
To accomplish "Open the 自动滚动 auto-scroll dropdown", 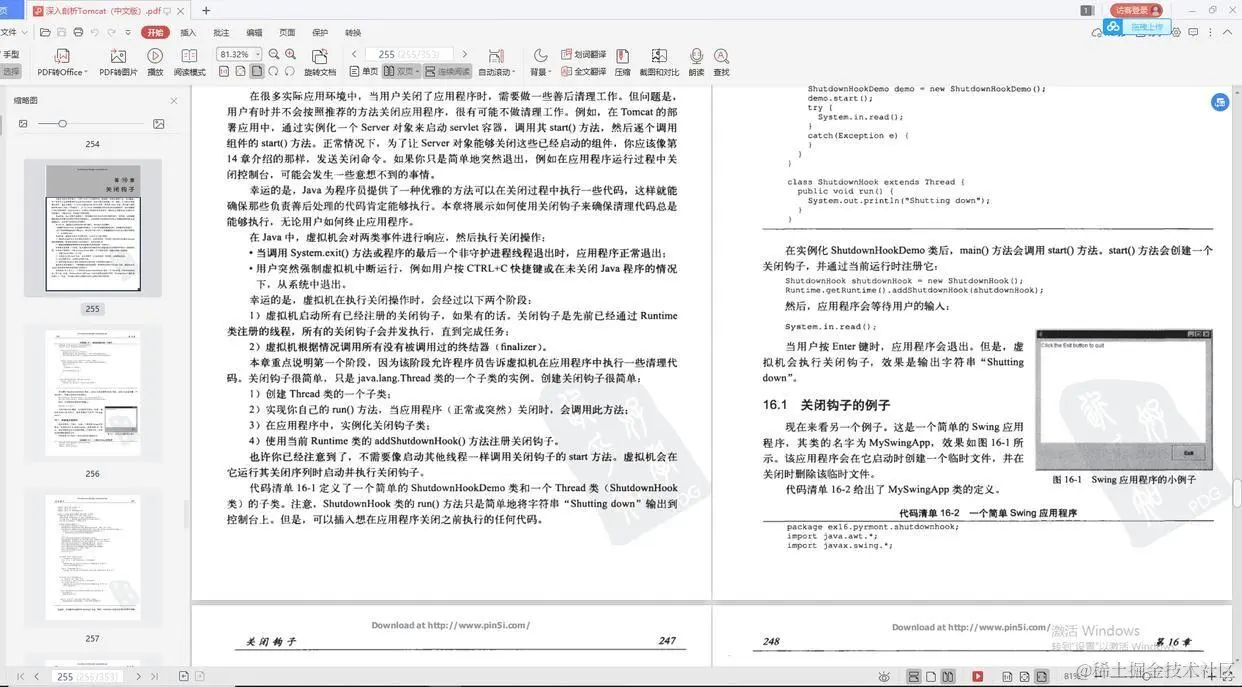I will tap(496, 62).
